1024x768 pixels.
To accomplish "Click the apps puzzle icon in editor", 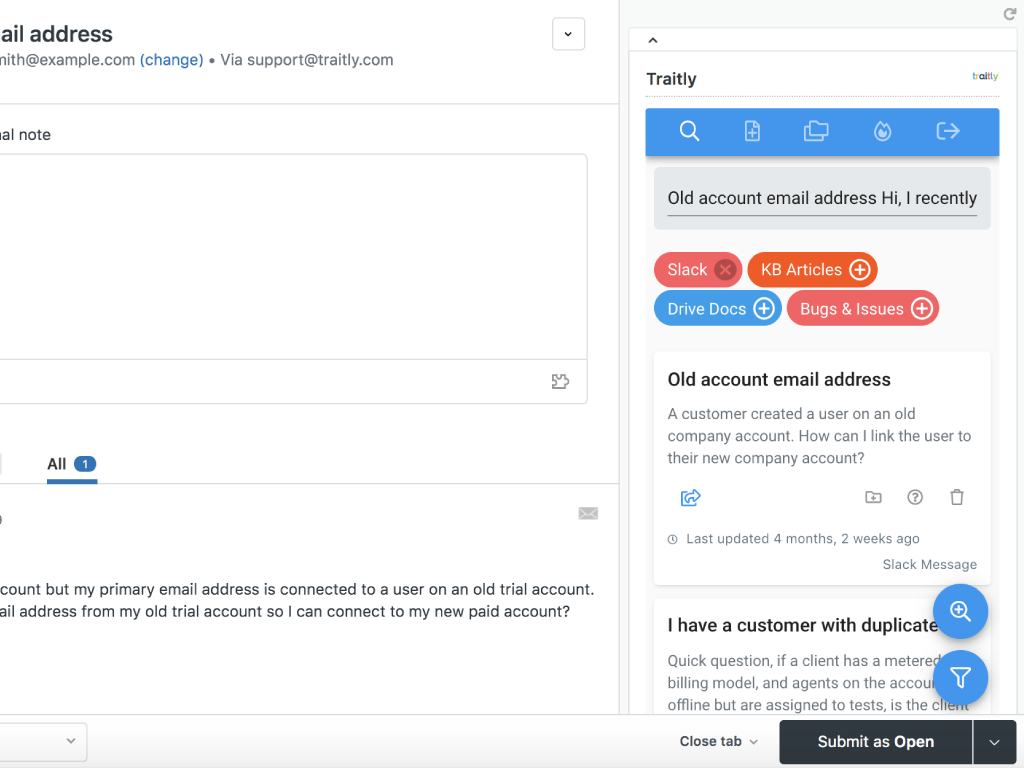I will point(560,381).
